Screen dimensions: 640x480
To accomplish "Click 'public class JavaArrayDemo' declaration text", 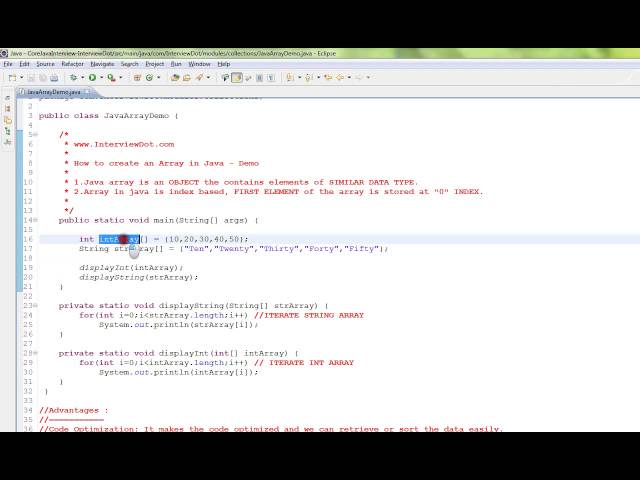I will [x=104, y=116].
